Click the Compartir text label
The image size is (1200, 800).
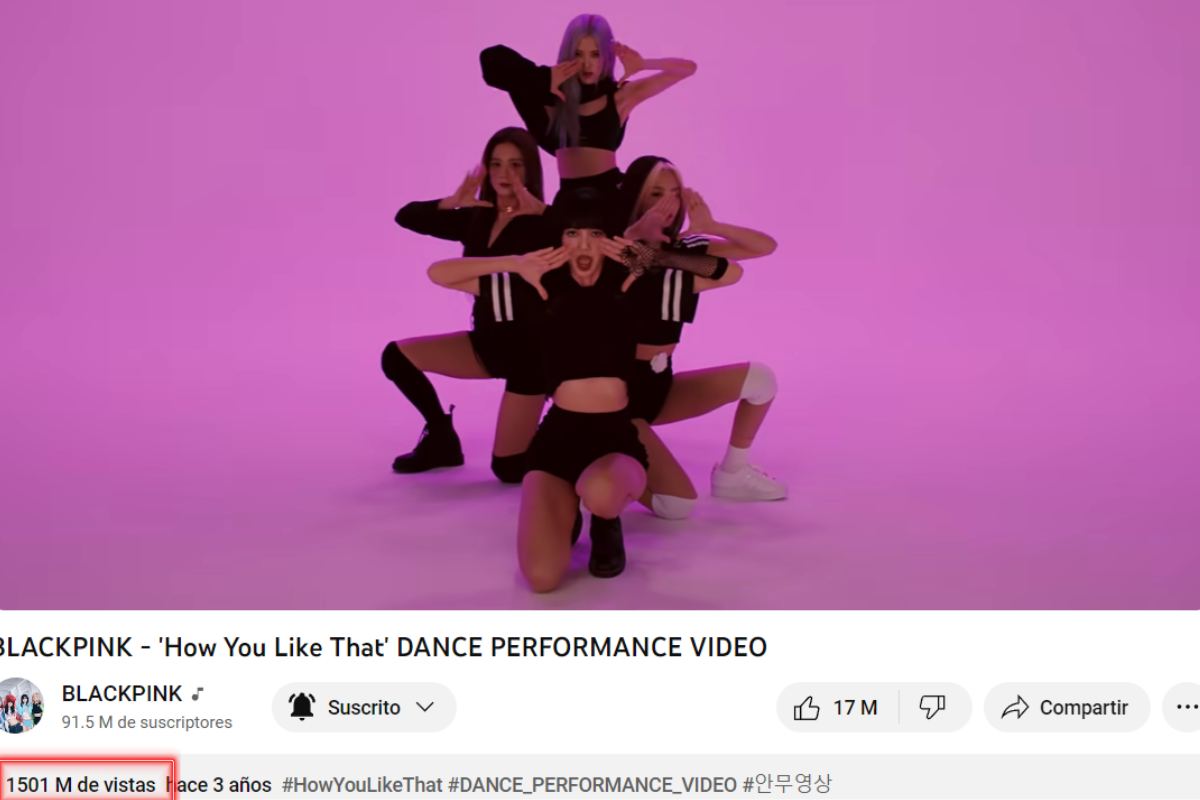[x=1084, y=708]
